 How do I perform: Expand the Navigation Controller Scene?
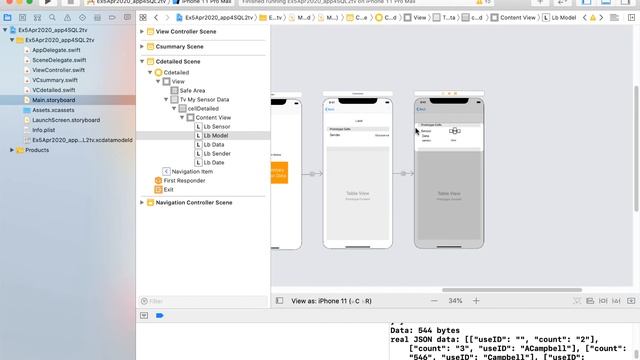[142, 202]
